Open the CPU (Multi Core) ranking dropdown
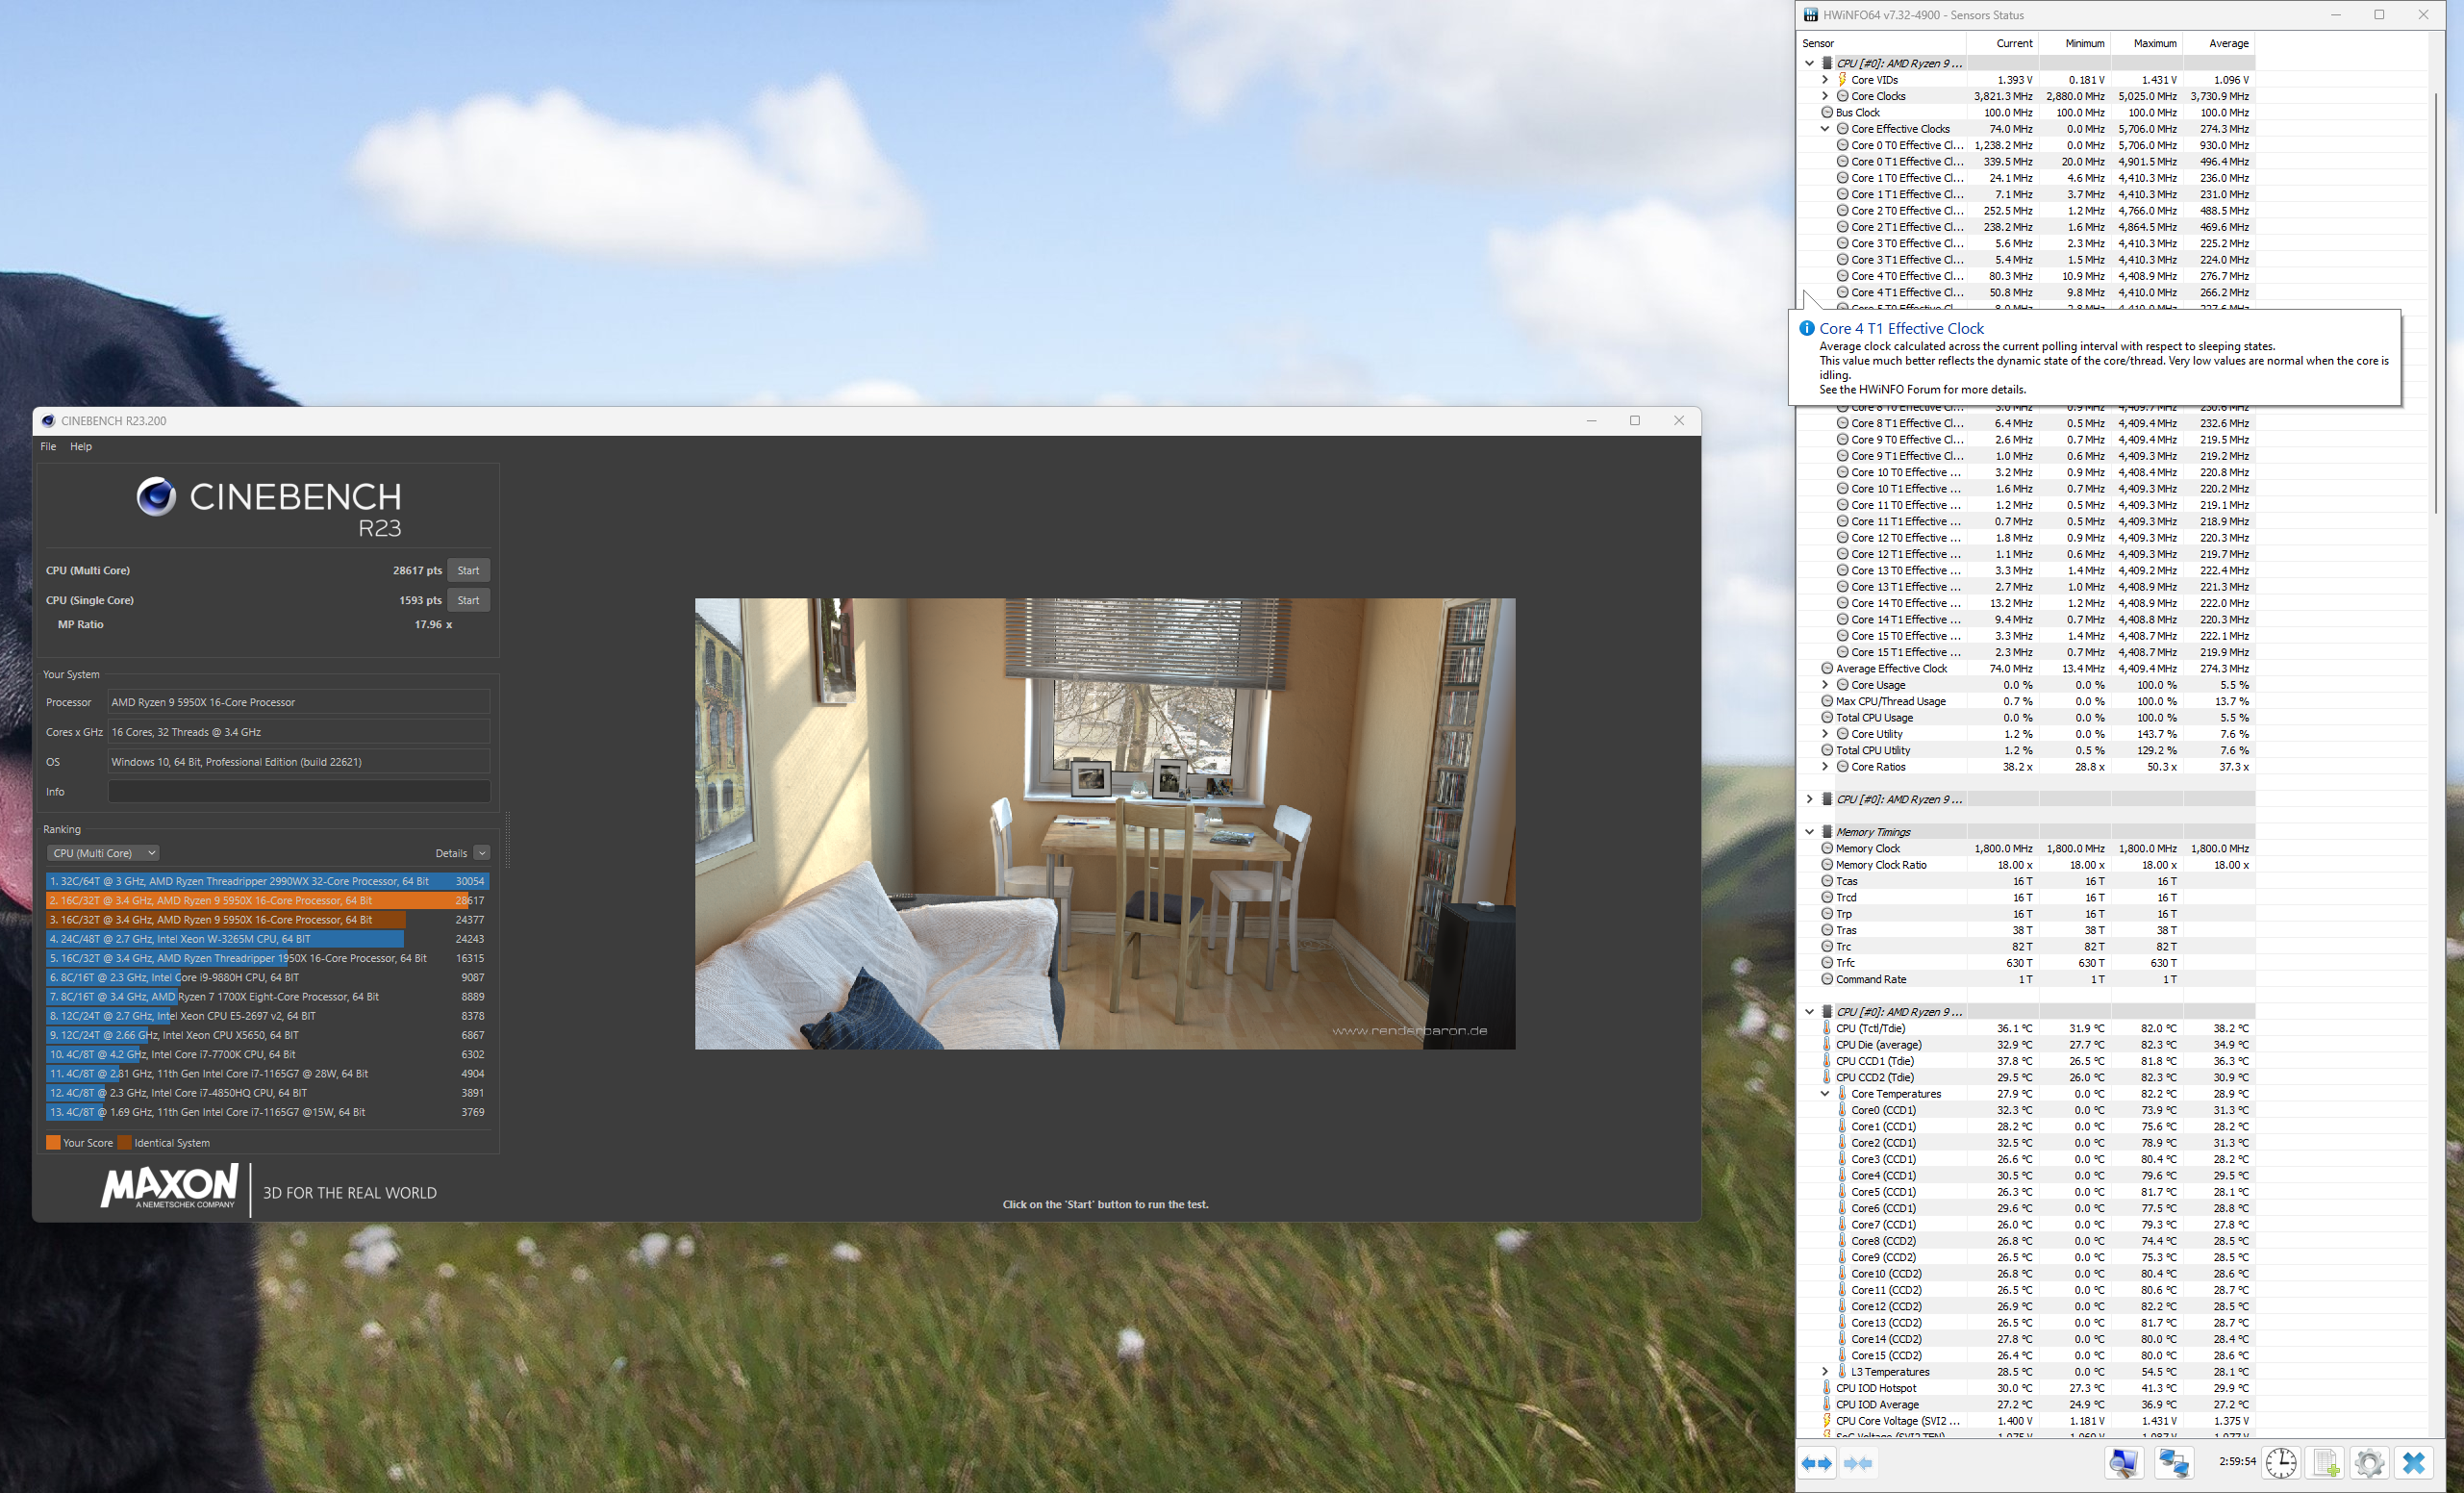This screenshot has height=1493, width=2464. tap(103, 853)
